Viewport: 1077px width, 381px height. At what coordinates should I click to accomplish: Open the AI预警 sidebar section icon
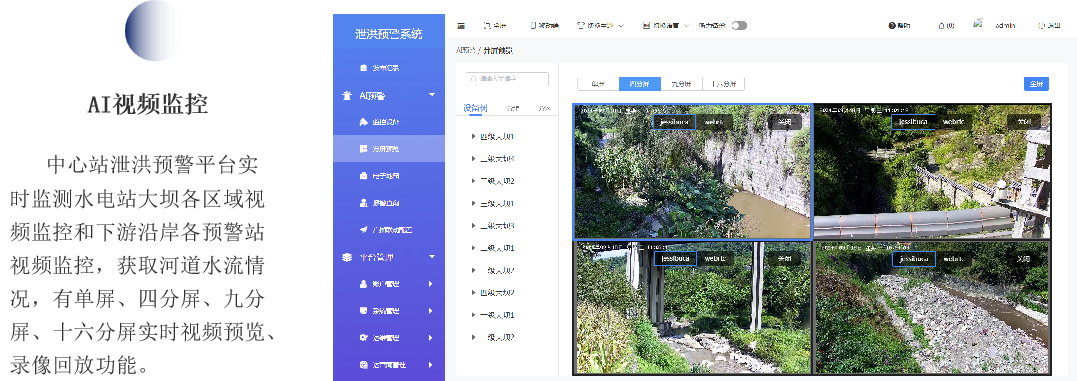point(347,95)
